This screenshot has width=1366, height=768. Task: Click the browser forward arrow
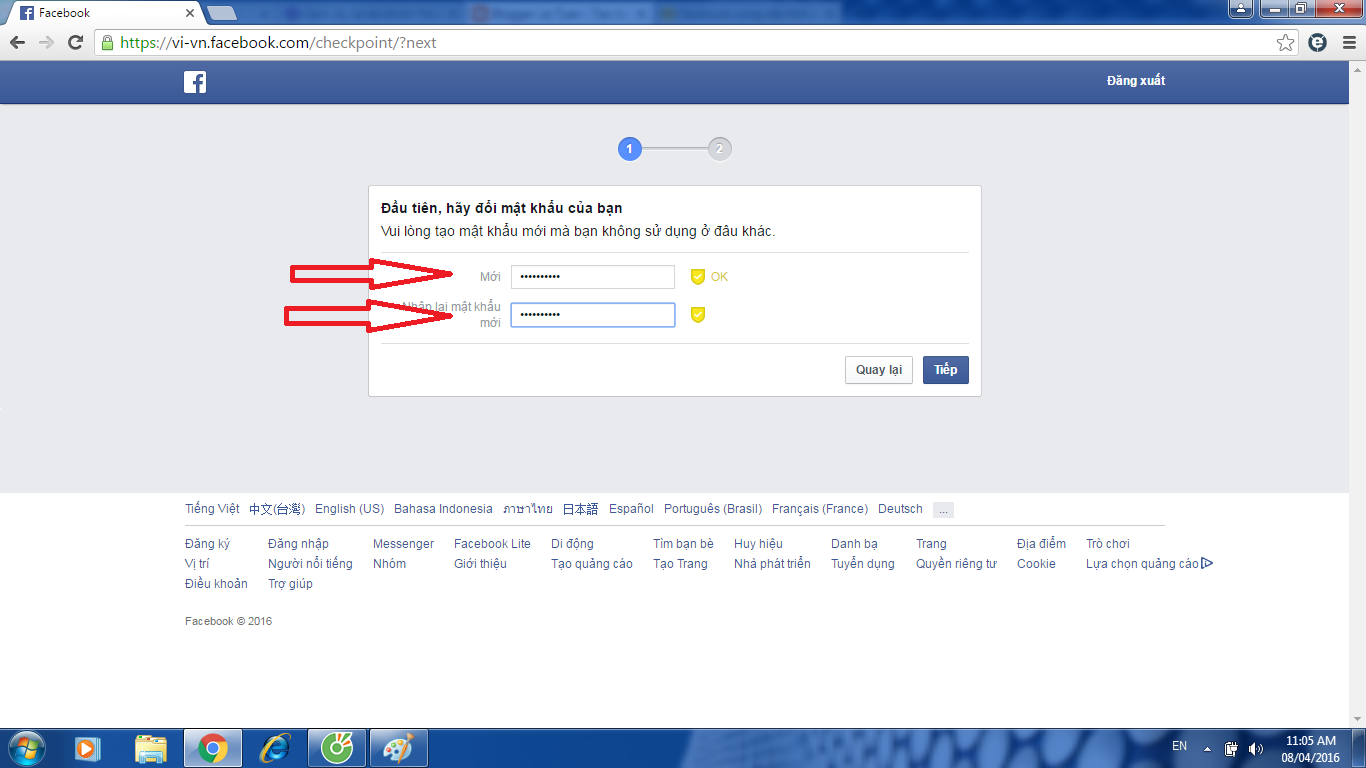pos(46,43)
